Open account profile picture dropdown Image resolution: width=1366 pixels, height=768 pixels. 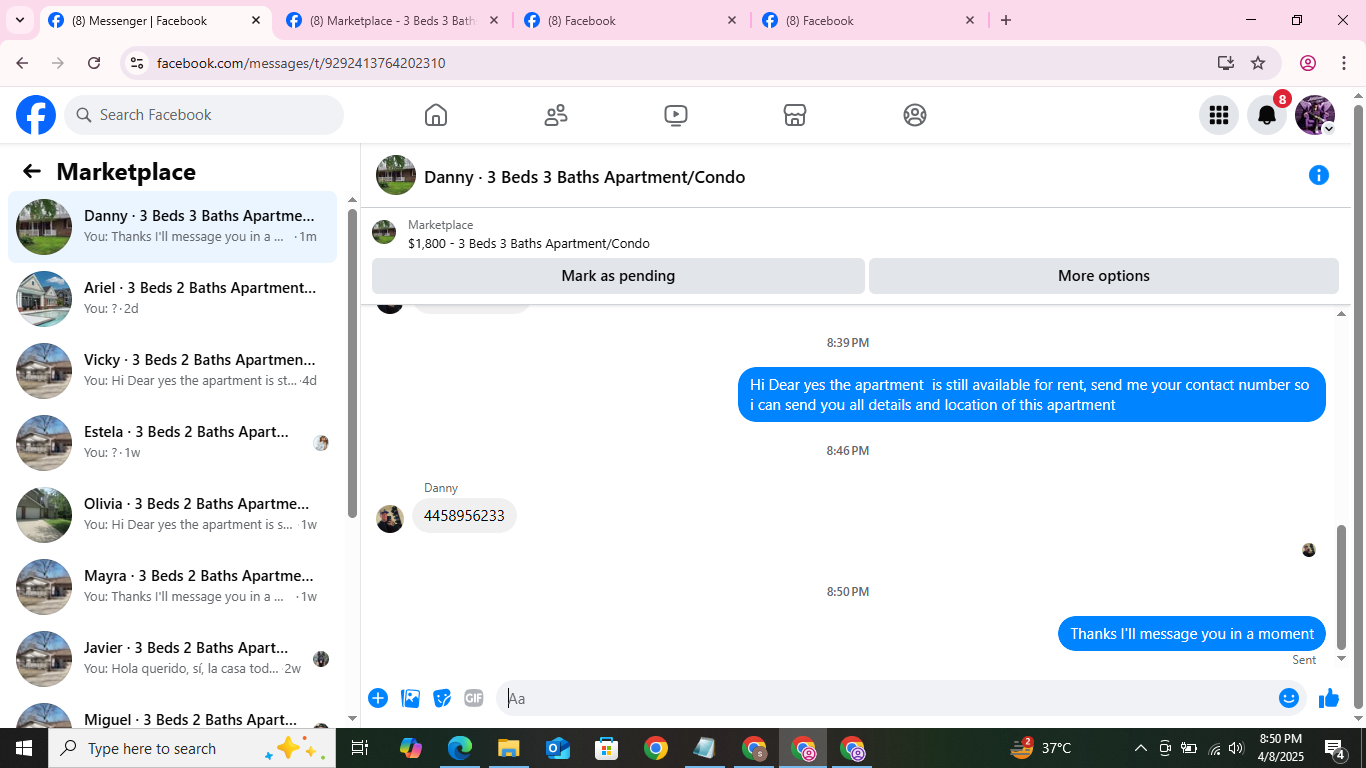[x=1315, y=115]
